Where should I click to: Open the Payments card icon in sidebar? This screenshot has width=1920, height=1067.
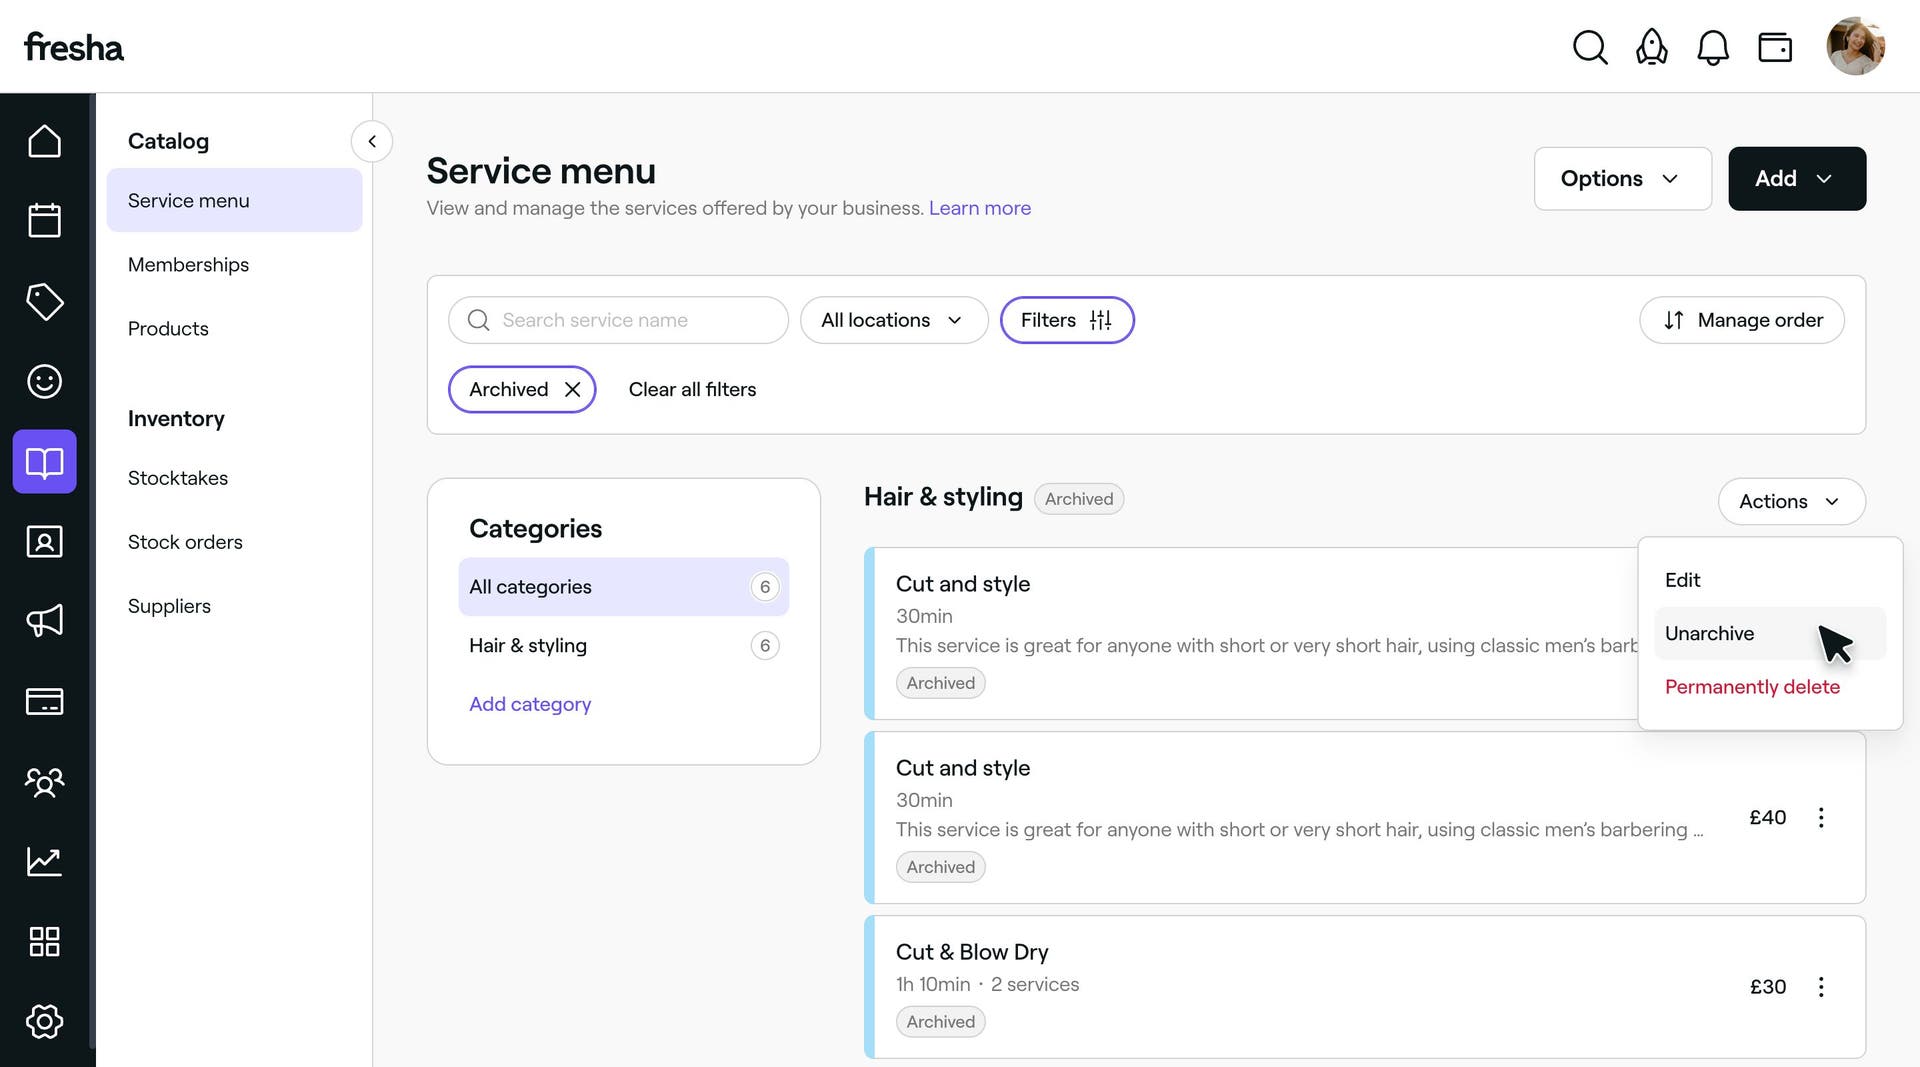pyautogui.click(x=44, y=701)
